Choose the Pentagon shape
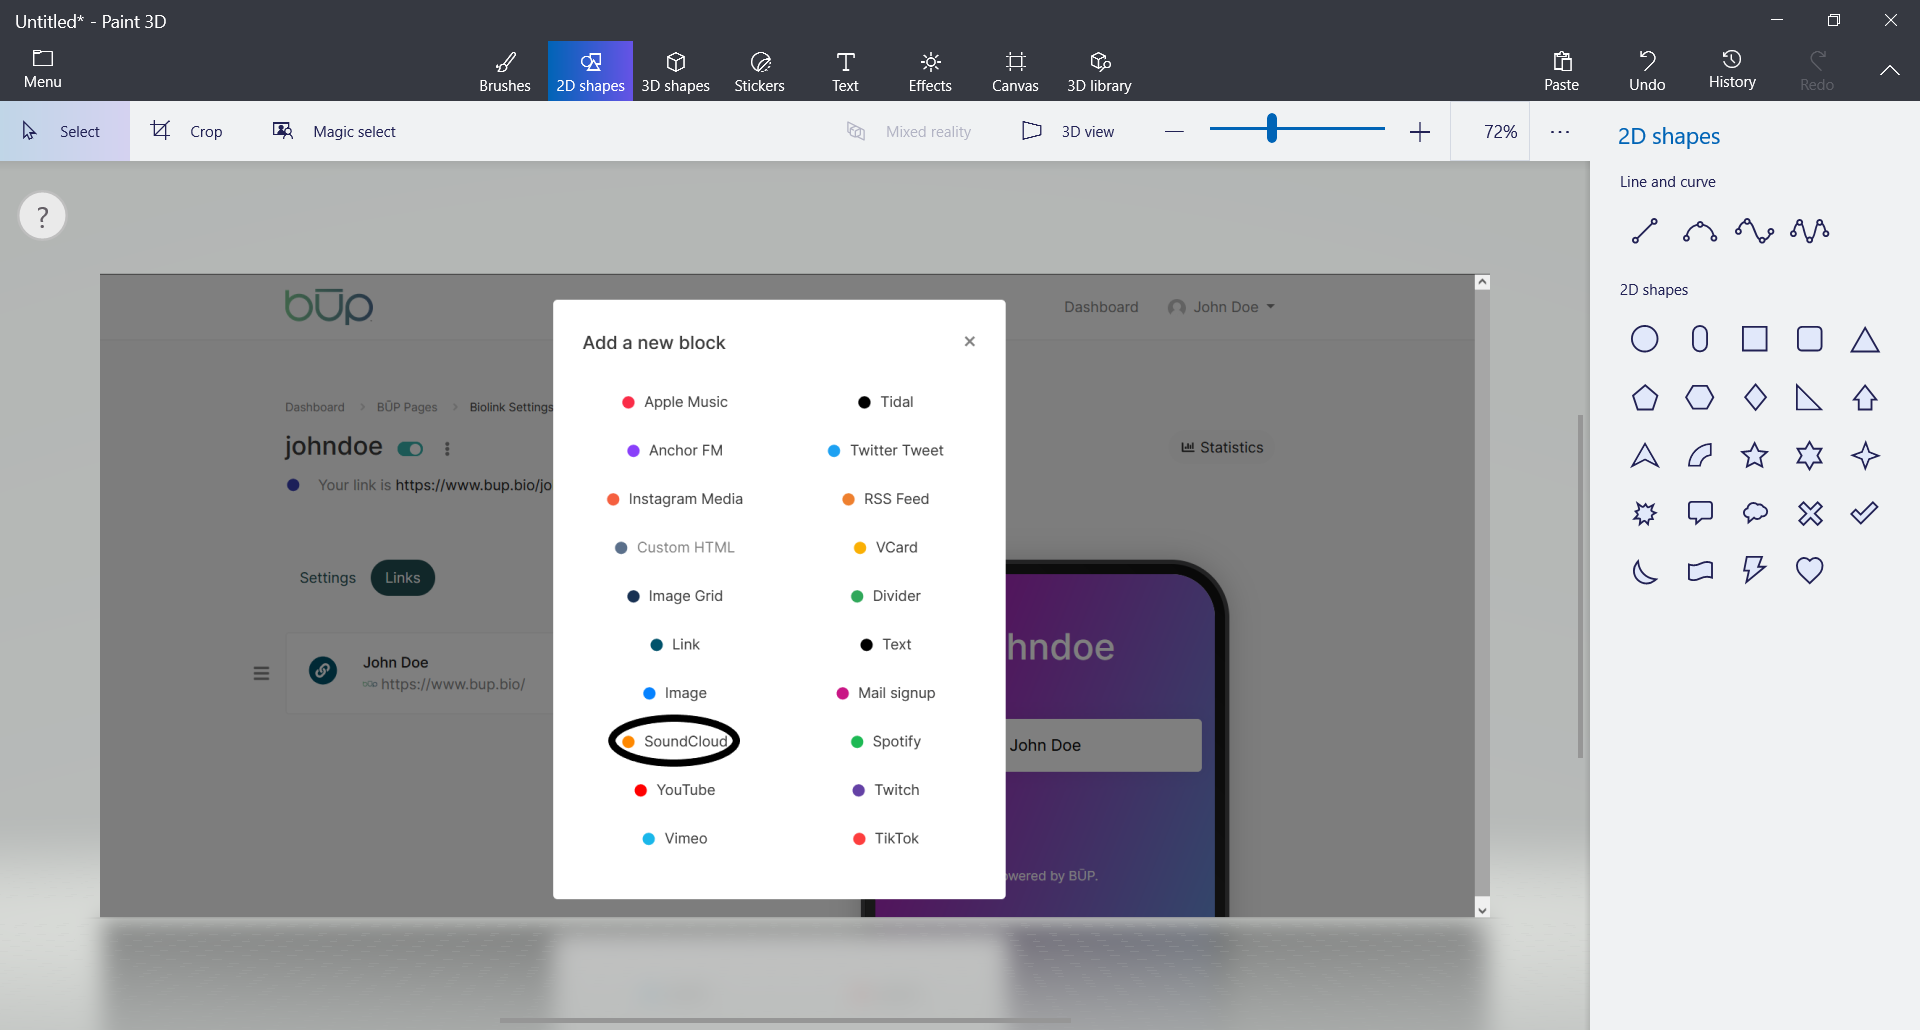This screenshot has height=1030, width=1920. 1645,398
